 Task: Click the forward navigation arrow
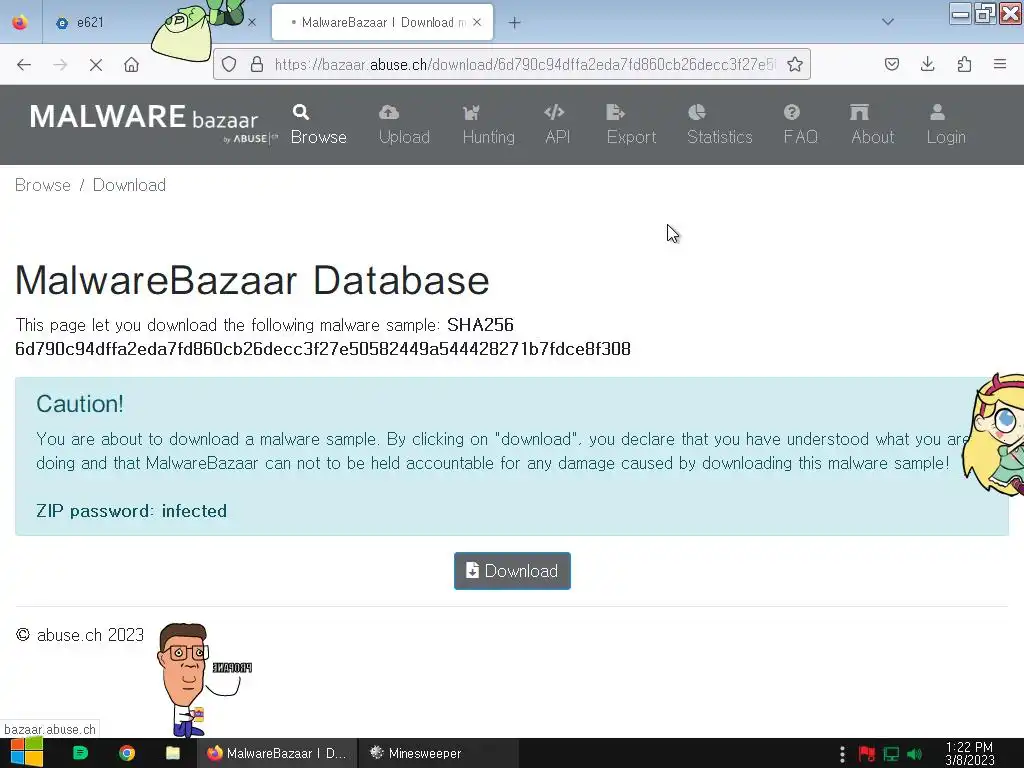(x=60, y=65)
